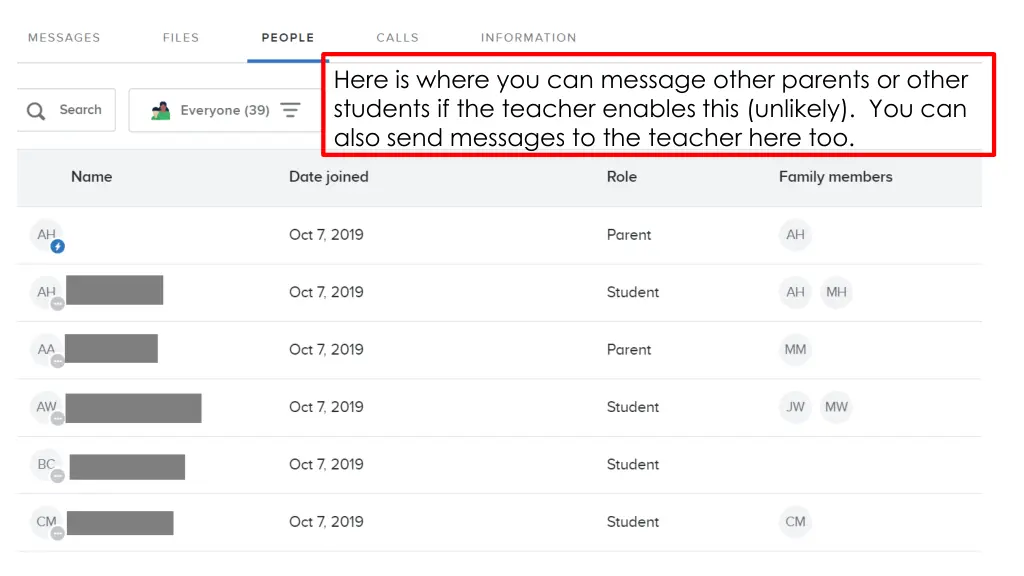1024x576 pixels.
Task: Click the AA avatar in the name column
Action: [46, 350]
